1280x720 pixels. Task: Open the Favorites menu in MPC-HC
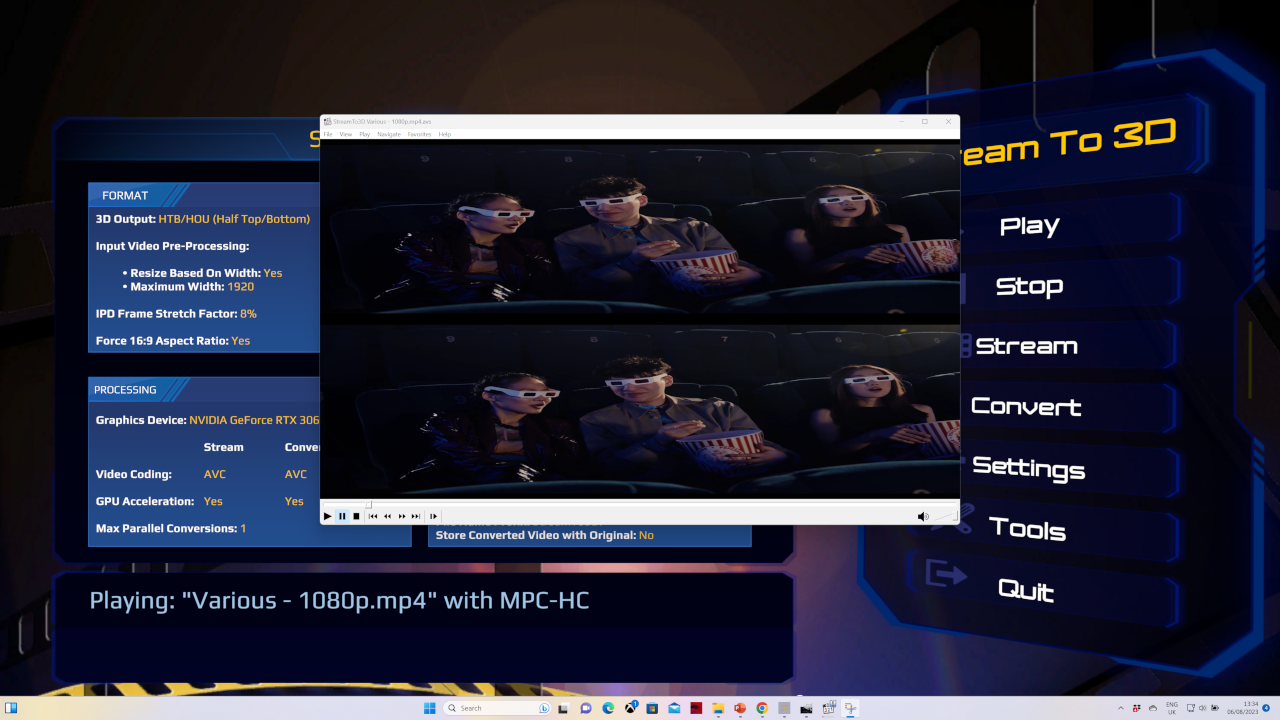click(419, 134)
